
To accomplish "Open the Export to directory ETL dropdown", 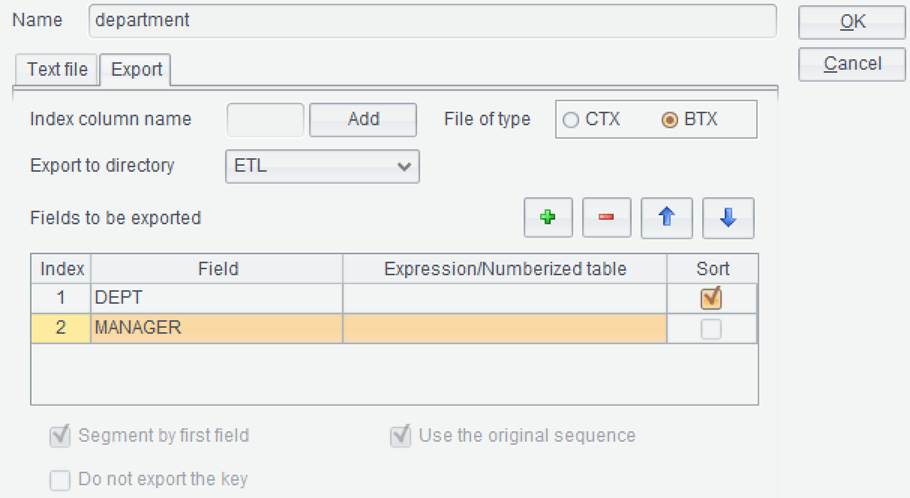I will (322, 167).
